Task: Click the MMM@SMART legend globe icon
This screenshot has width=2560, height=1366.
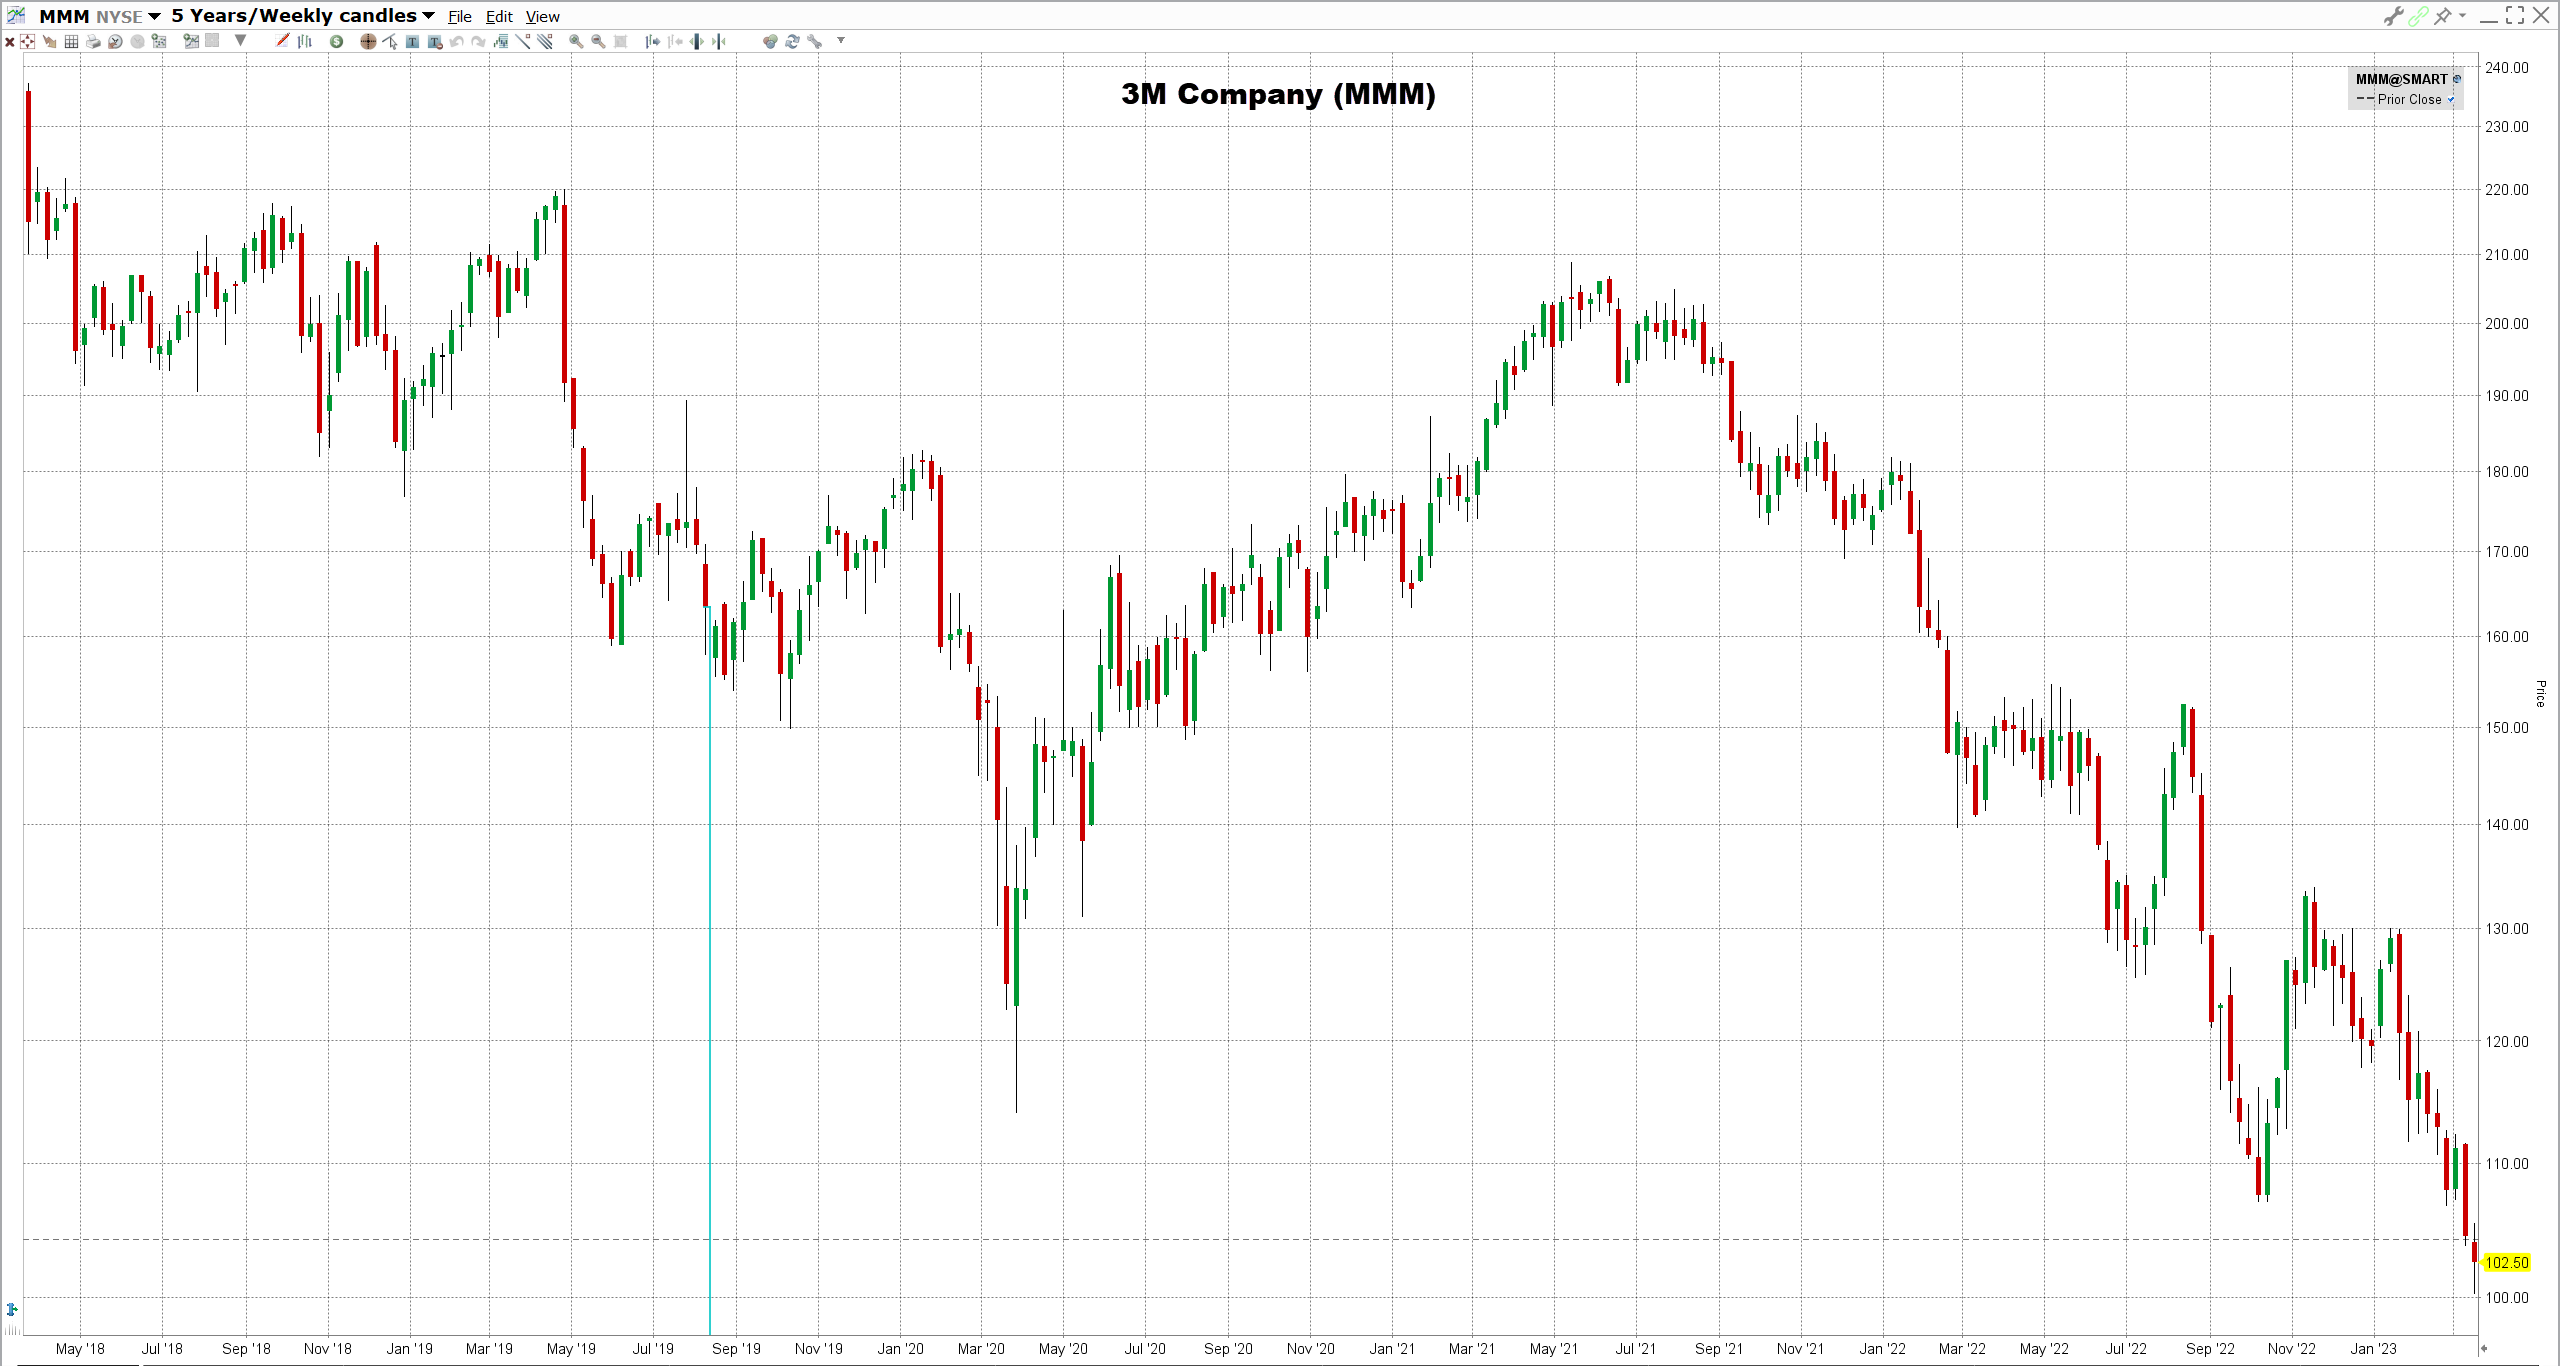Action: [2457, 79]
